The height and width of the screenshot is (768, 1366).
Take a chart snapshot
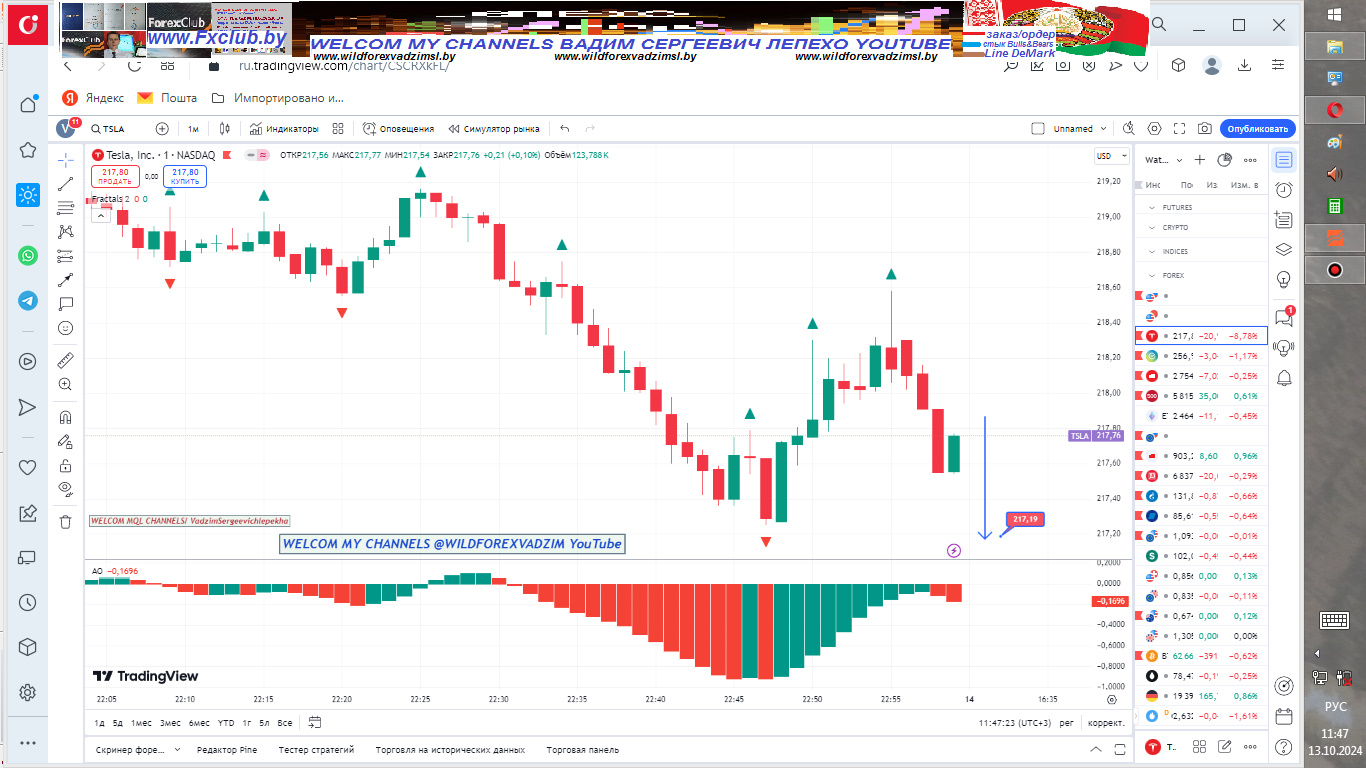(x=1205, y=129)
